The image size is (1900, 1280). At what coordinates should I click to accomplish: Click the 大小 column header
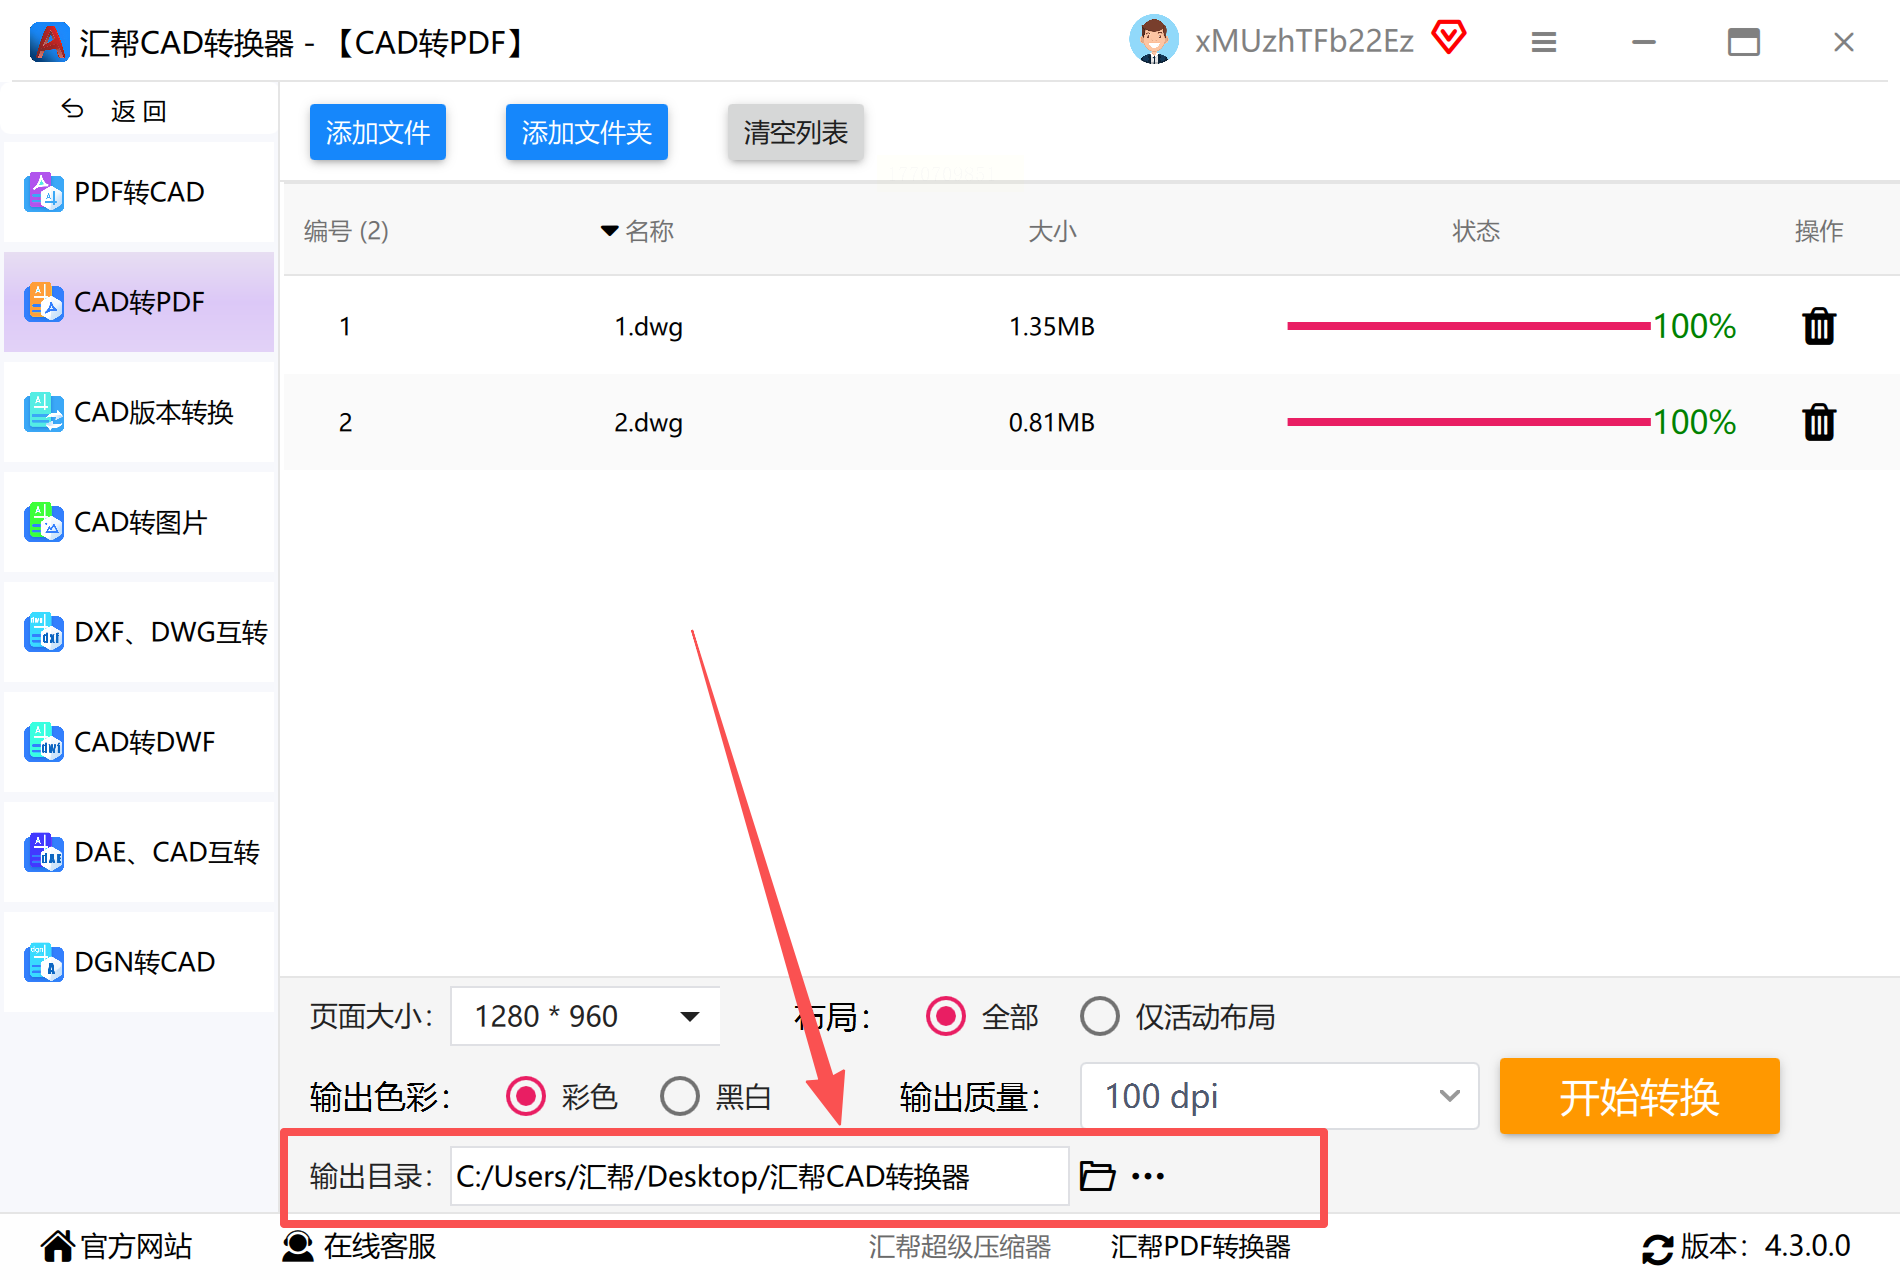[x=1052, y=231]
